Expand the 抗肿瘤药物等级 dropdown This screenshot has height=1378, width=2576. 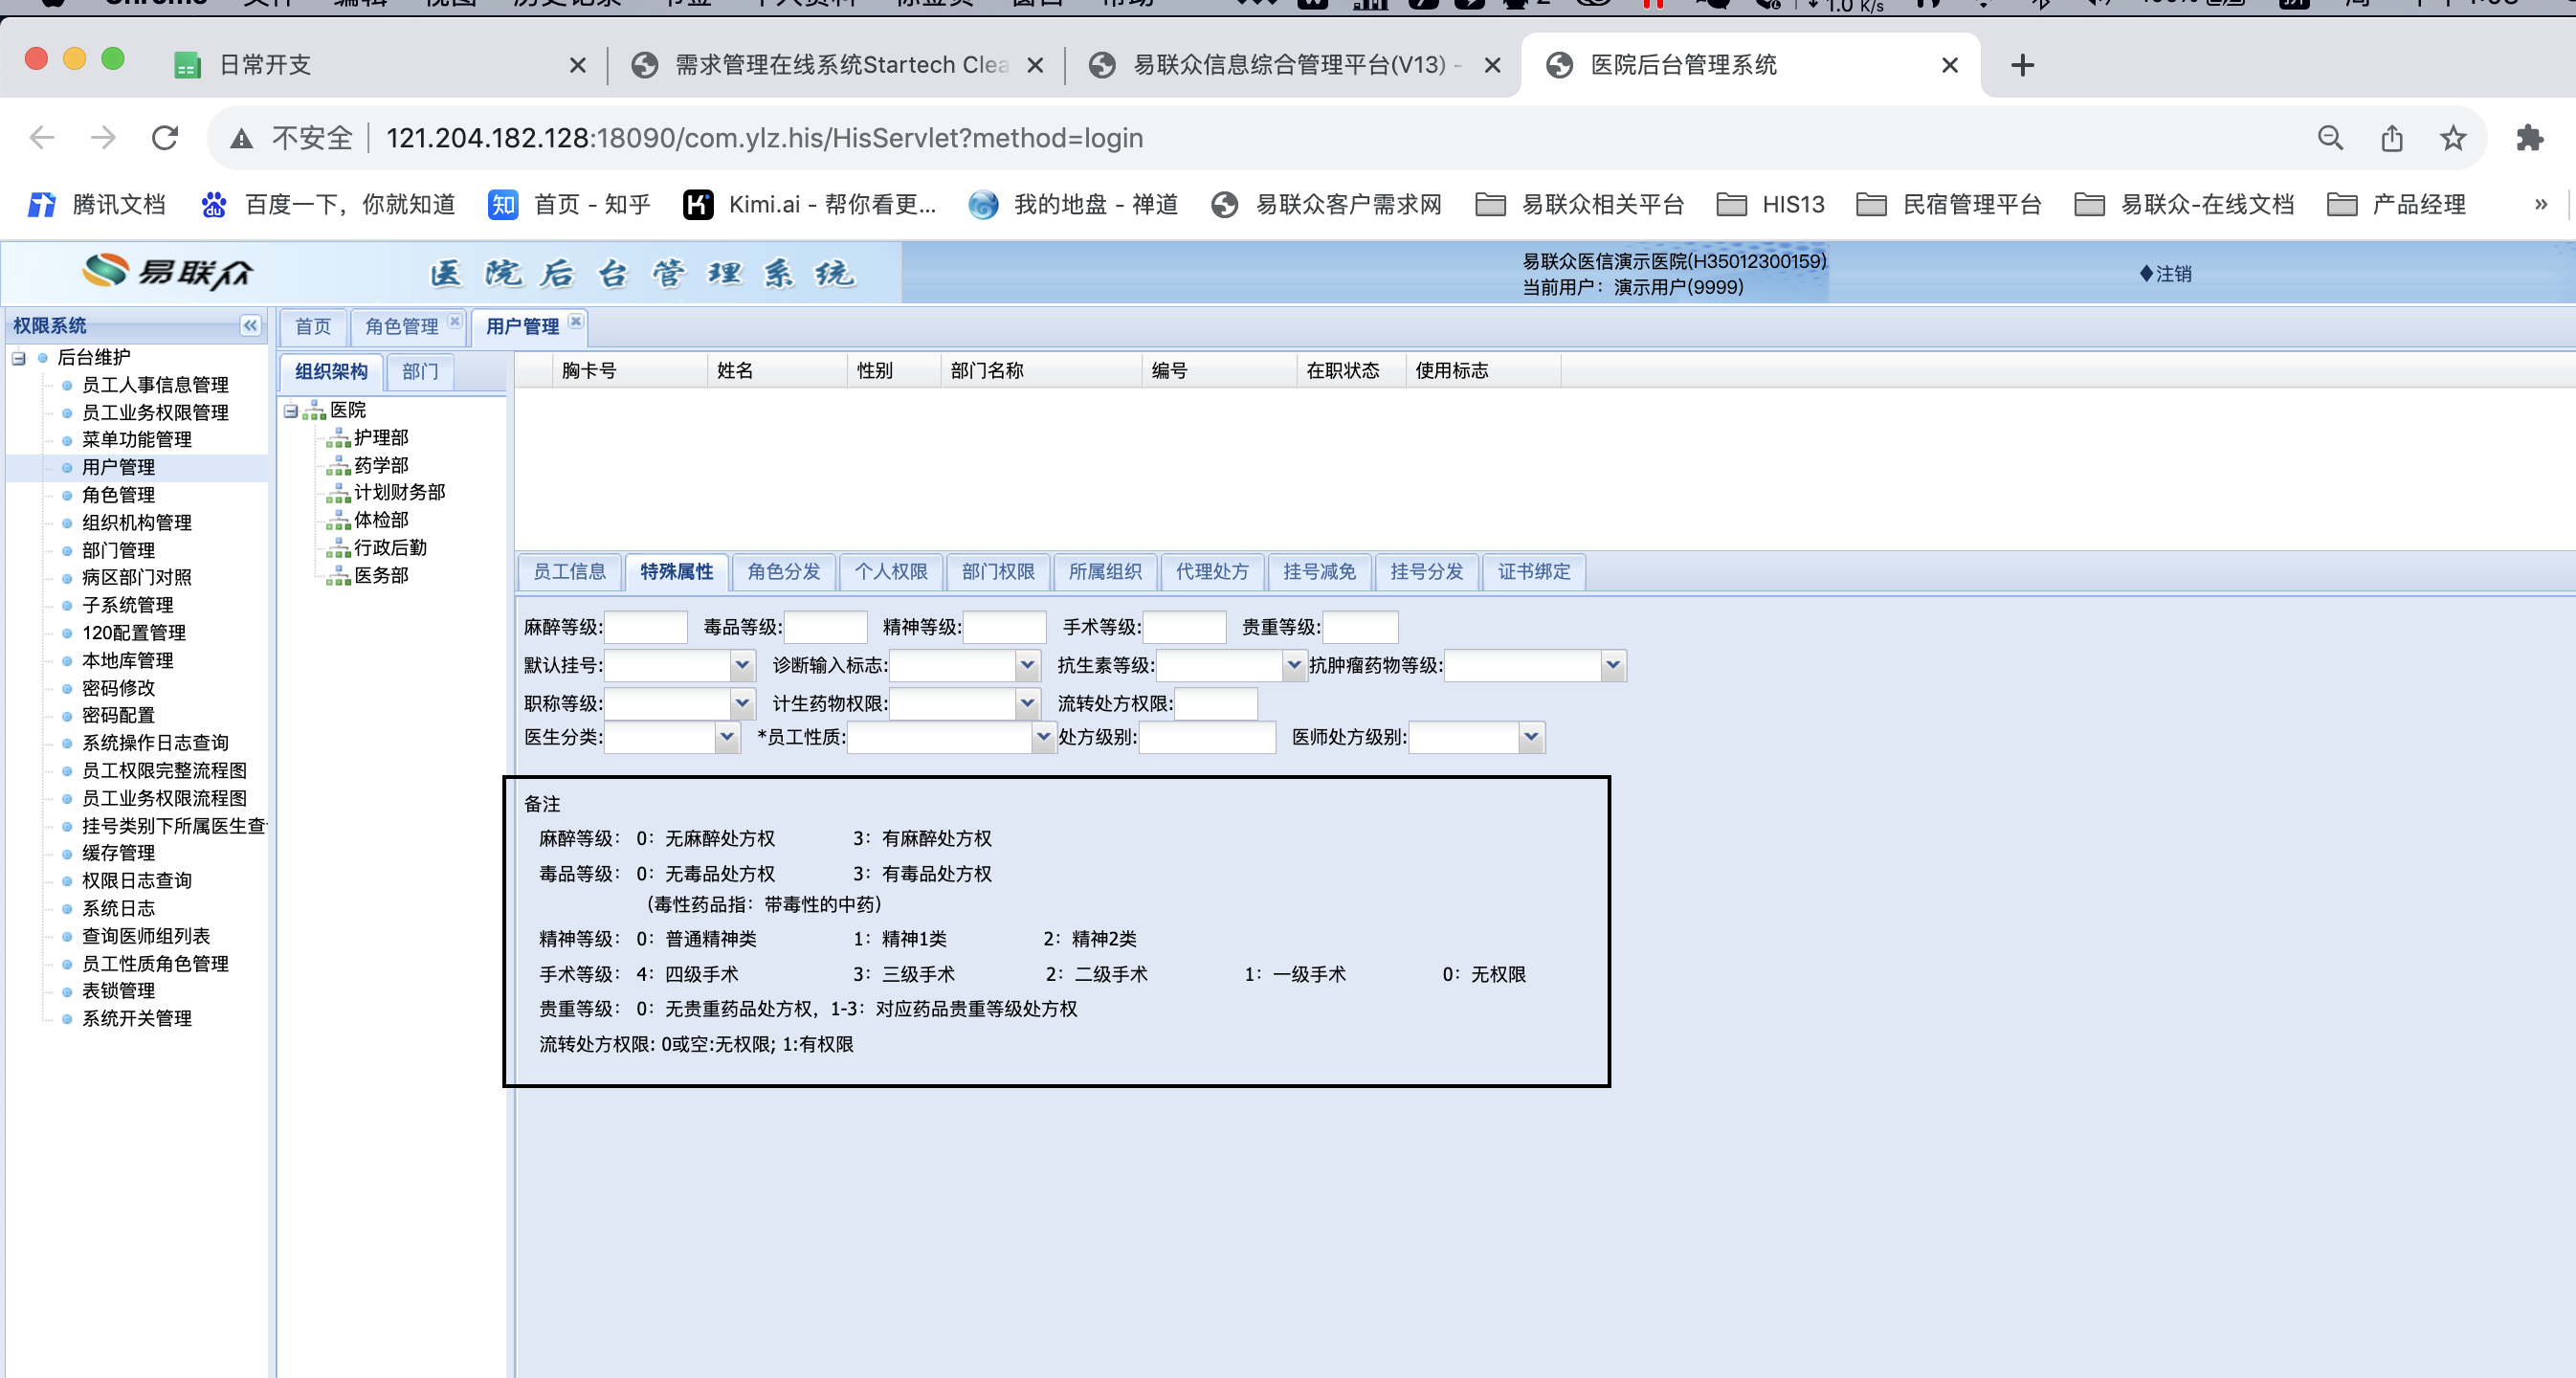tap(1612, 664)
